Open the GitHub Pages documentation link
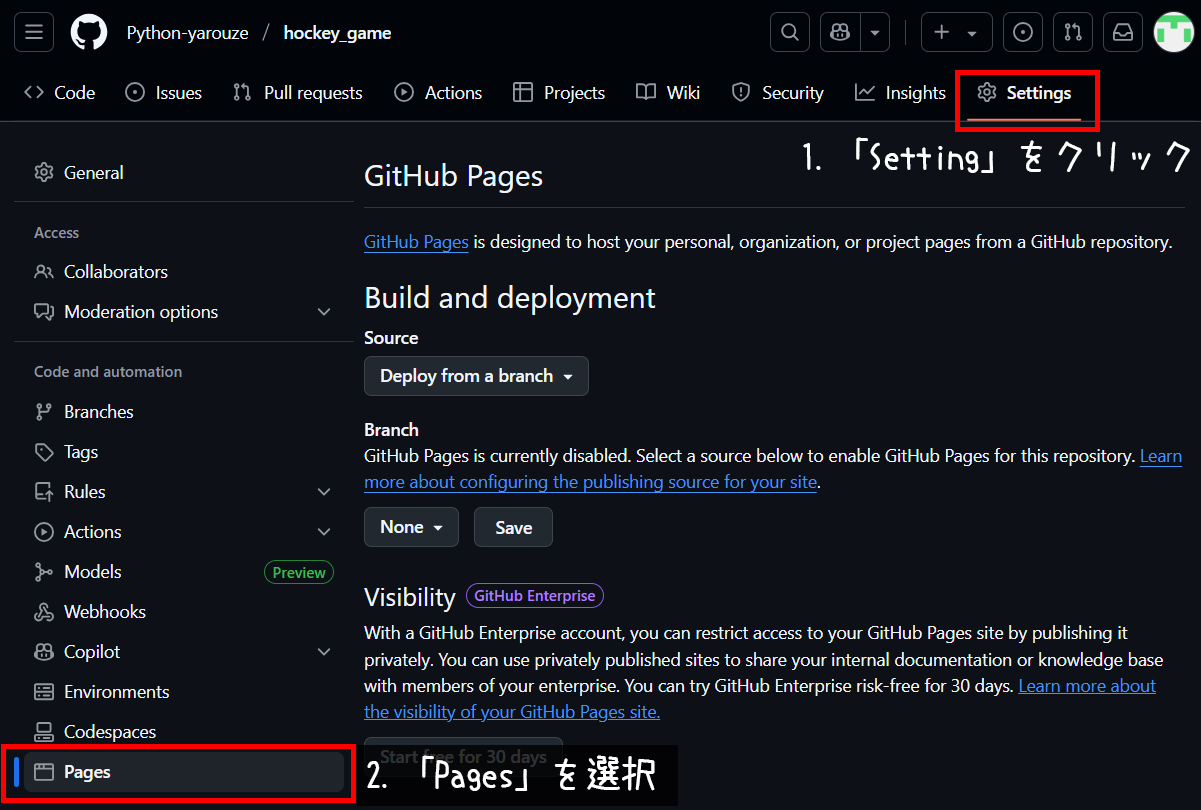Screen dimensions: 1201x810 [416, 242]
